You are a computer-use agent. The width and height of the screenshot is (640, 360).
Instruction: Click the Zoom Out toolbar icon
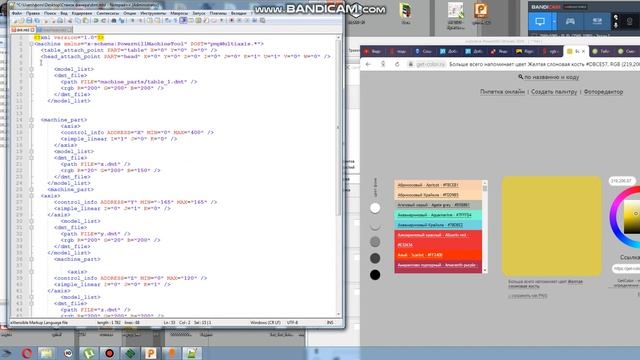(x=140, y=20)
